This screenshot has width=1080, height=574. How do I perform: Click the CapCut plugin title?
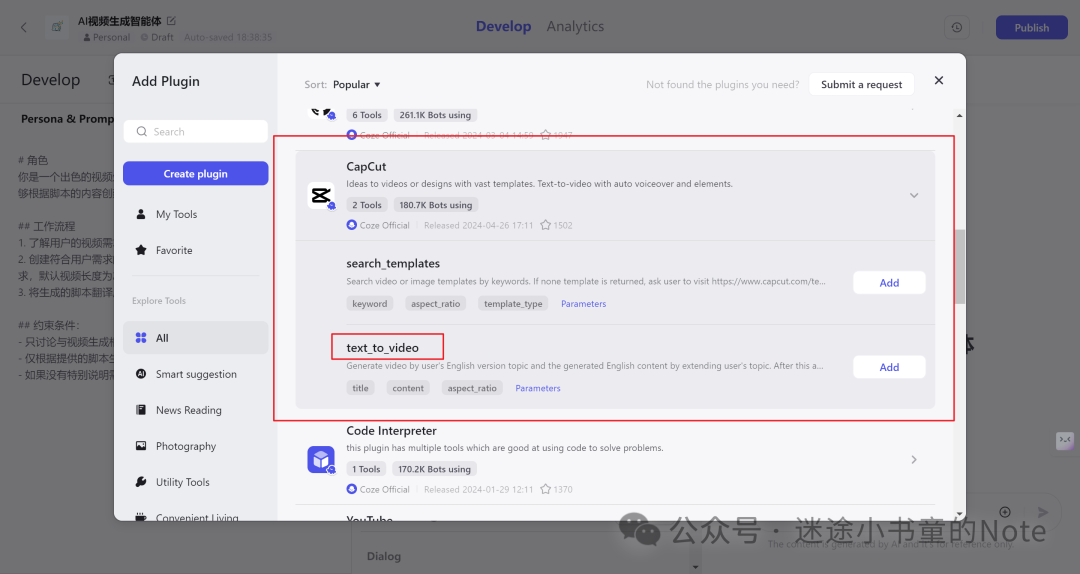pos(366,167)
